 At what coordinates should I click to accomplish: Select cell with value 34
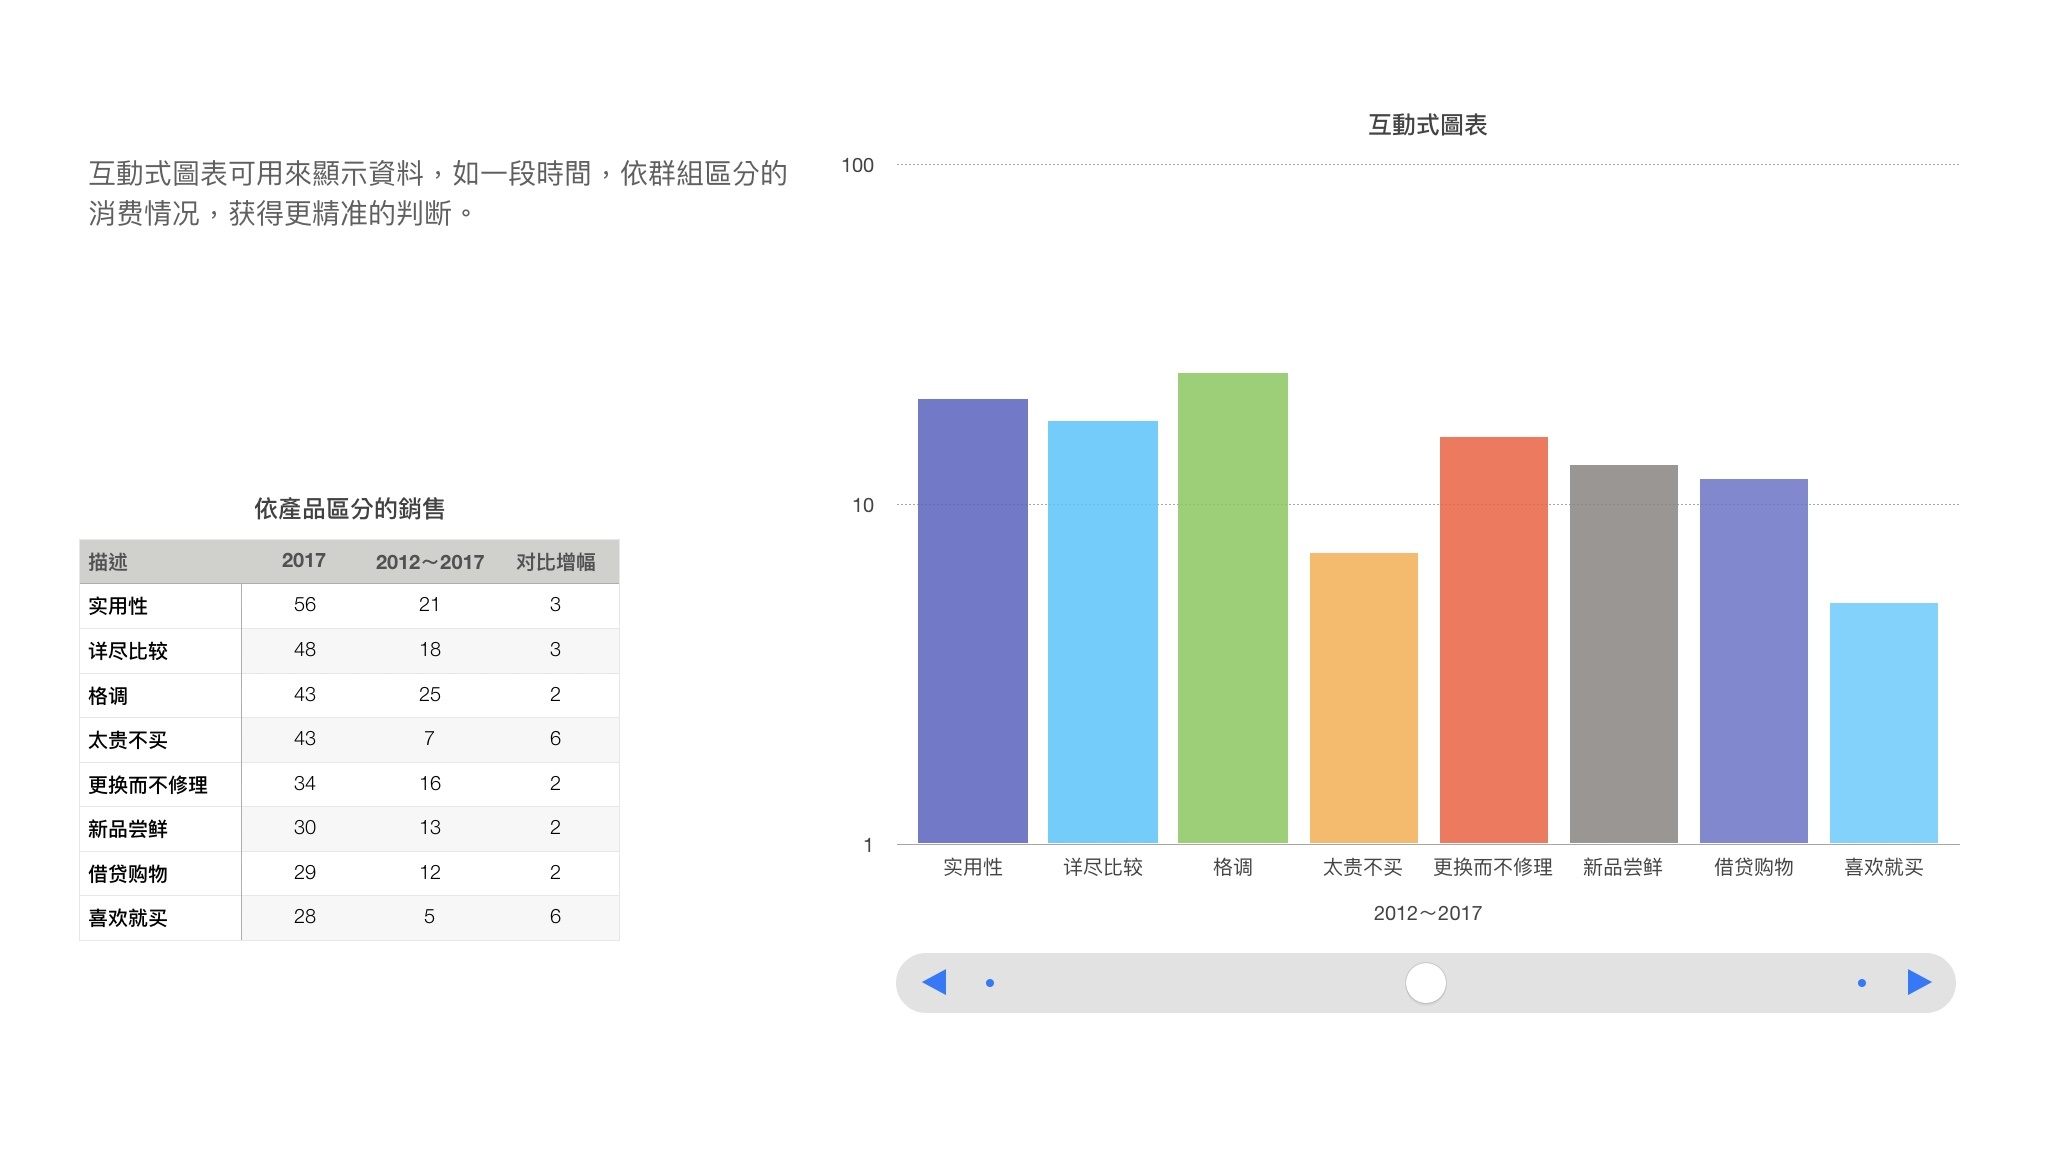(x=305, y=784)
